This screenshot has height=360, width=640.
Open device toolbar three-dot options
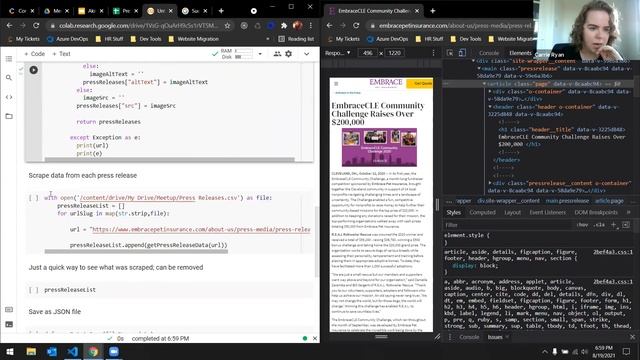click(433, 53)
